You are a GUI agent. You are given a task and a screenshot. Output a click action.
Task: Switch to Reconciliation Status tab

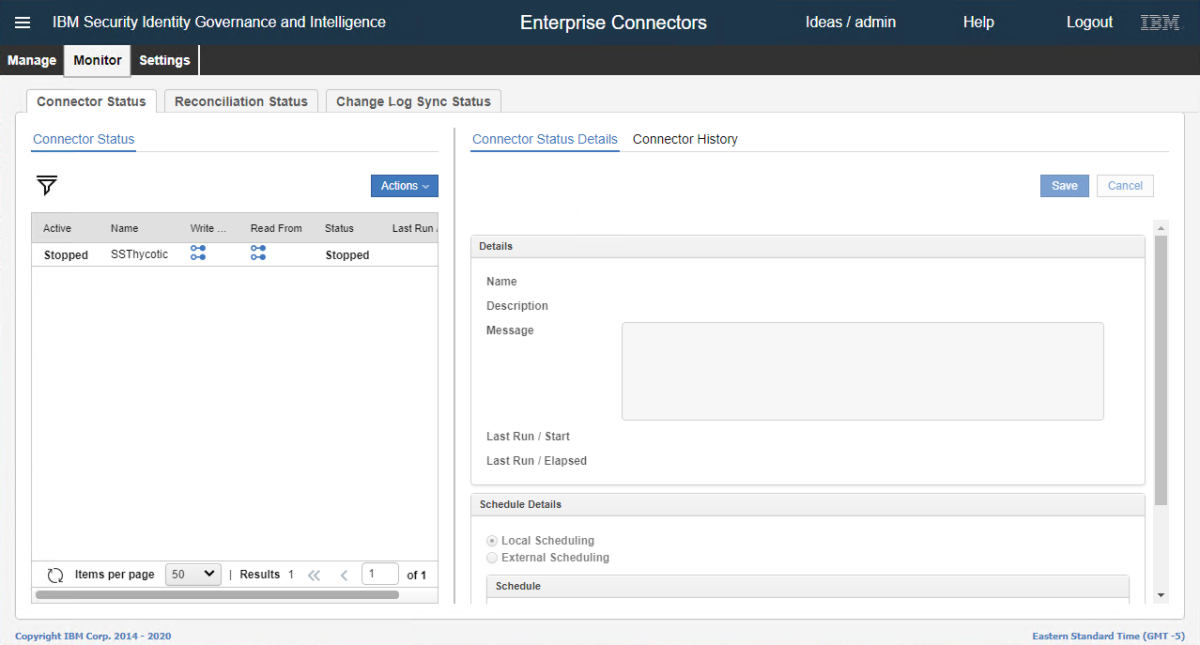point(241,101)
